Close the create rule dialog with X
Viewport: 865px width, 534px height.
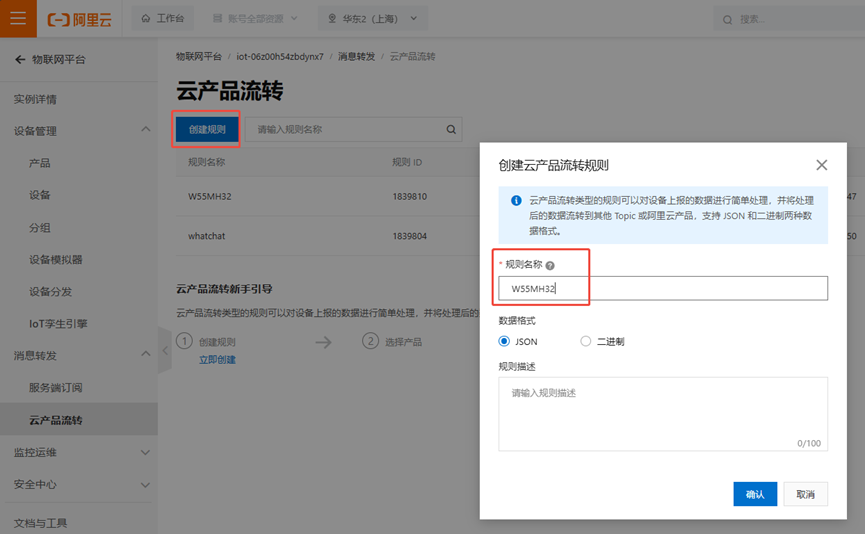click(x=821, y=165)
